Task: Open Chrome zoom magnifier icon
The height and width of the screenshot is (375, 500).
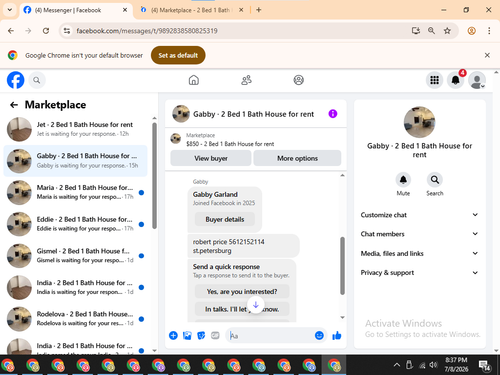Action: coord(431,31)
